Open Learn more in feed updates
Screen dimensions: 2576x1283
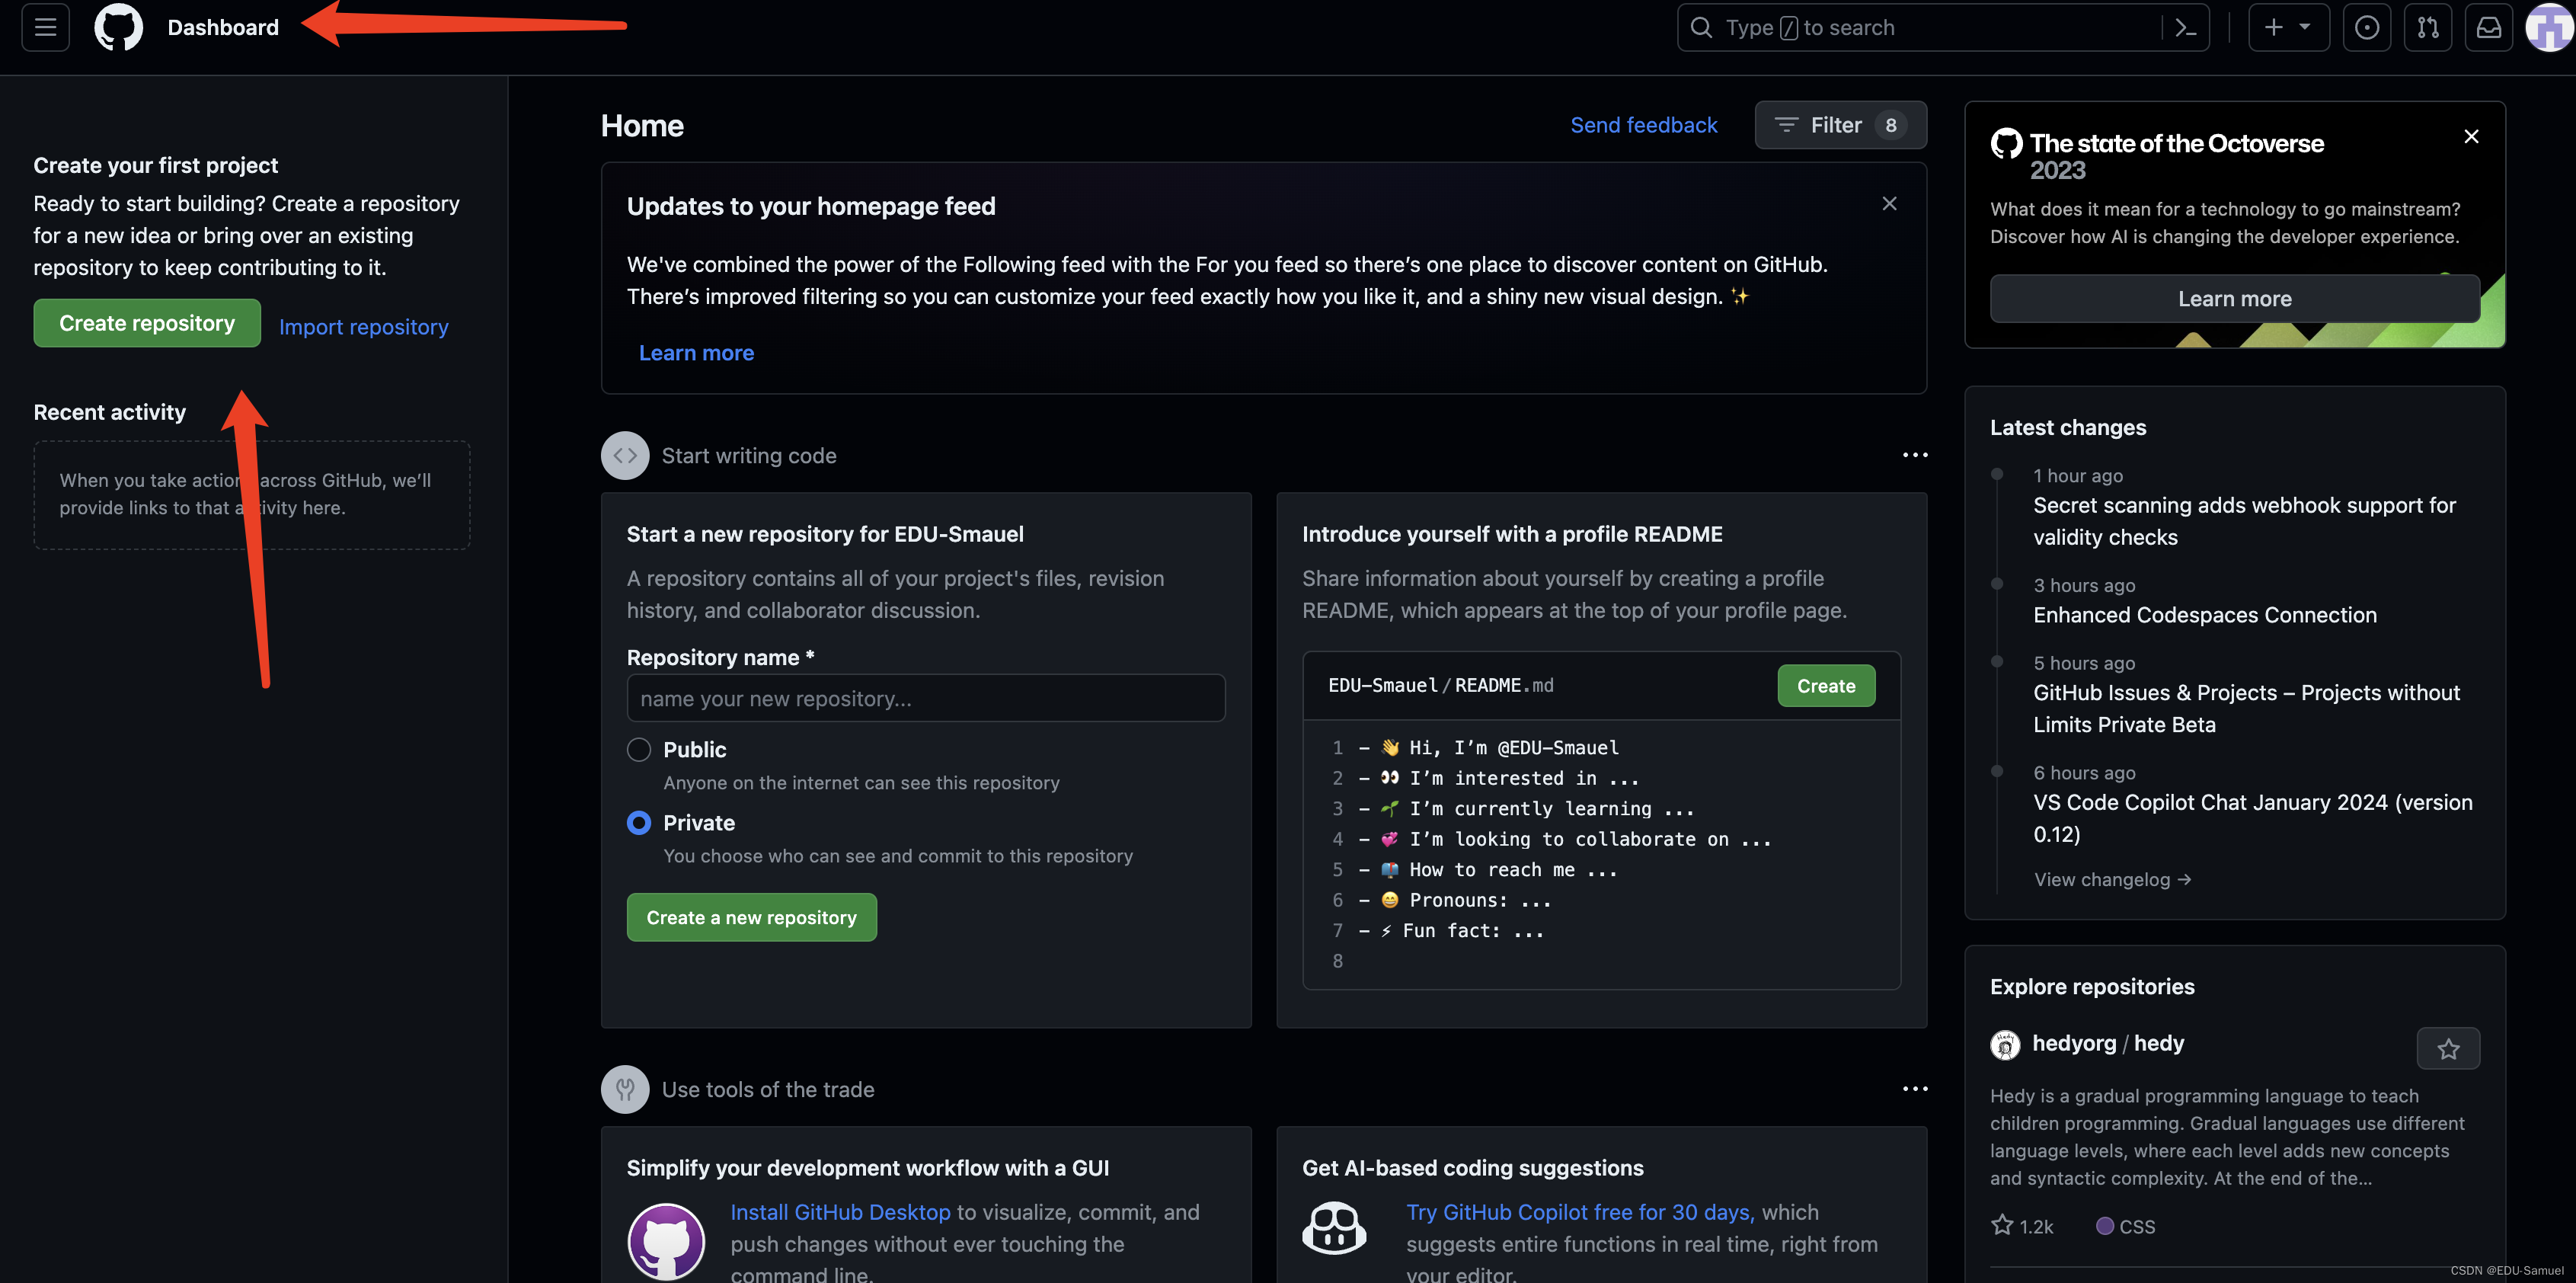[696, 353]
